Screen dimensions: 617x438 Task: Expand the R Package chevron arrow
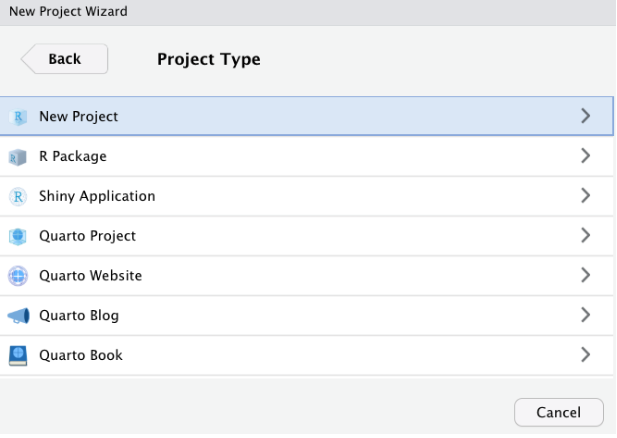(x=586, y=156)
